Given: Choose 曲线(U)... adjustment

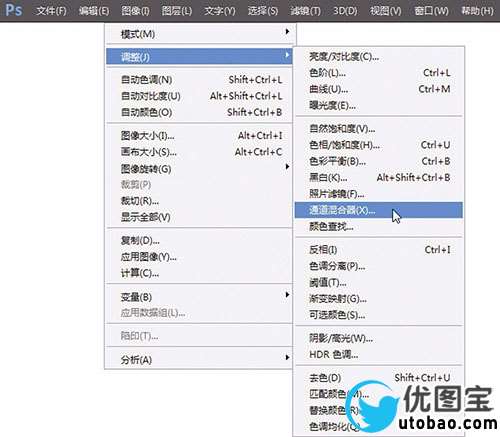Looking at the screenshot, I should tap(379, 89).
